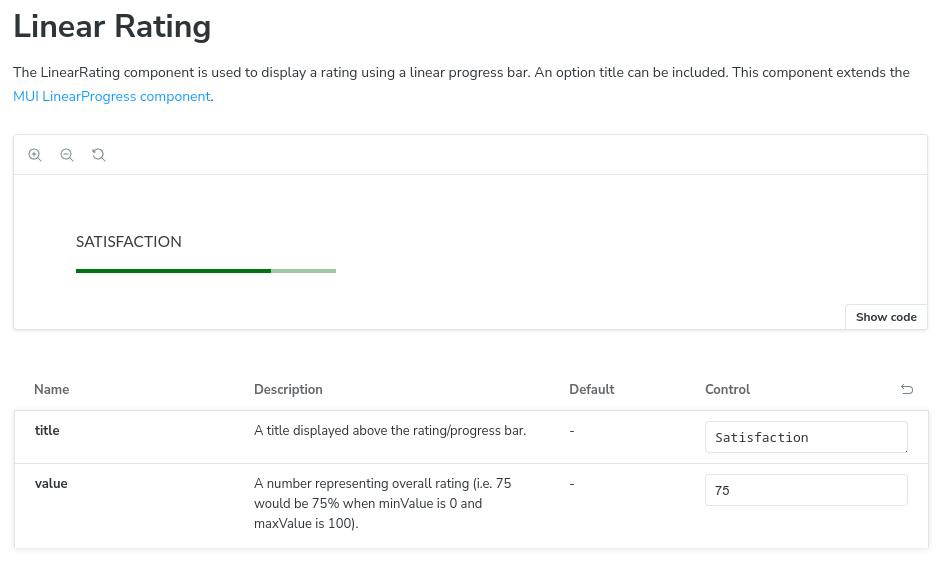Click the zoom in magnifier icon

click(35, 155)
